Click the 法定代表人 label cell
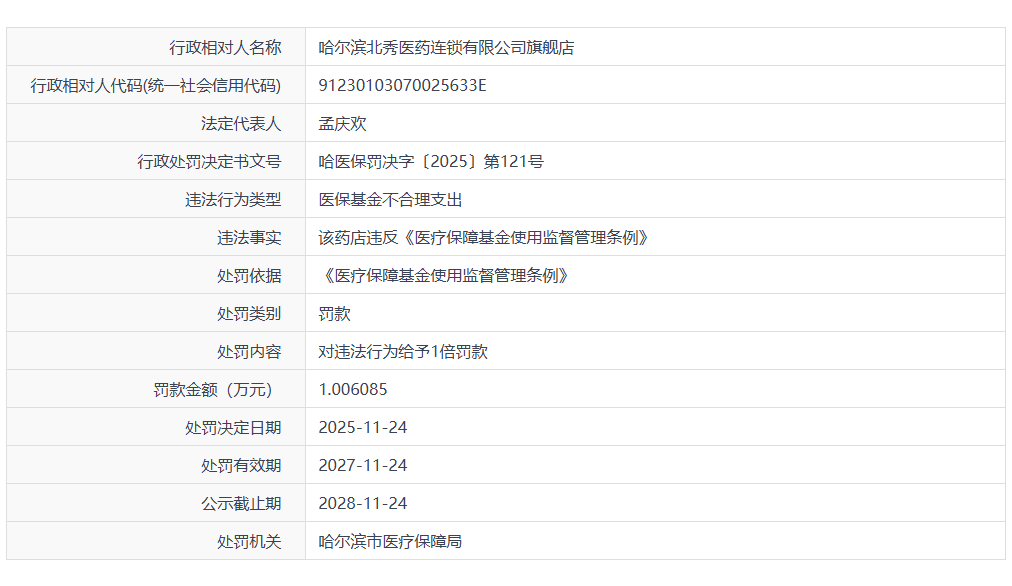The image size is (1012, 586). click(241, 123)
